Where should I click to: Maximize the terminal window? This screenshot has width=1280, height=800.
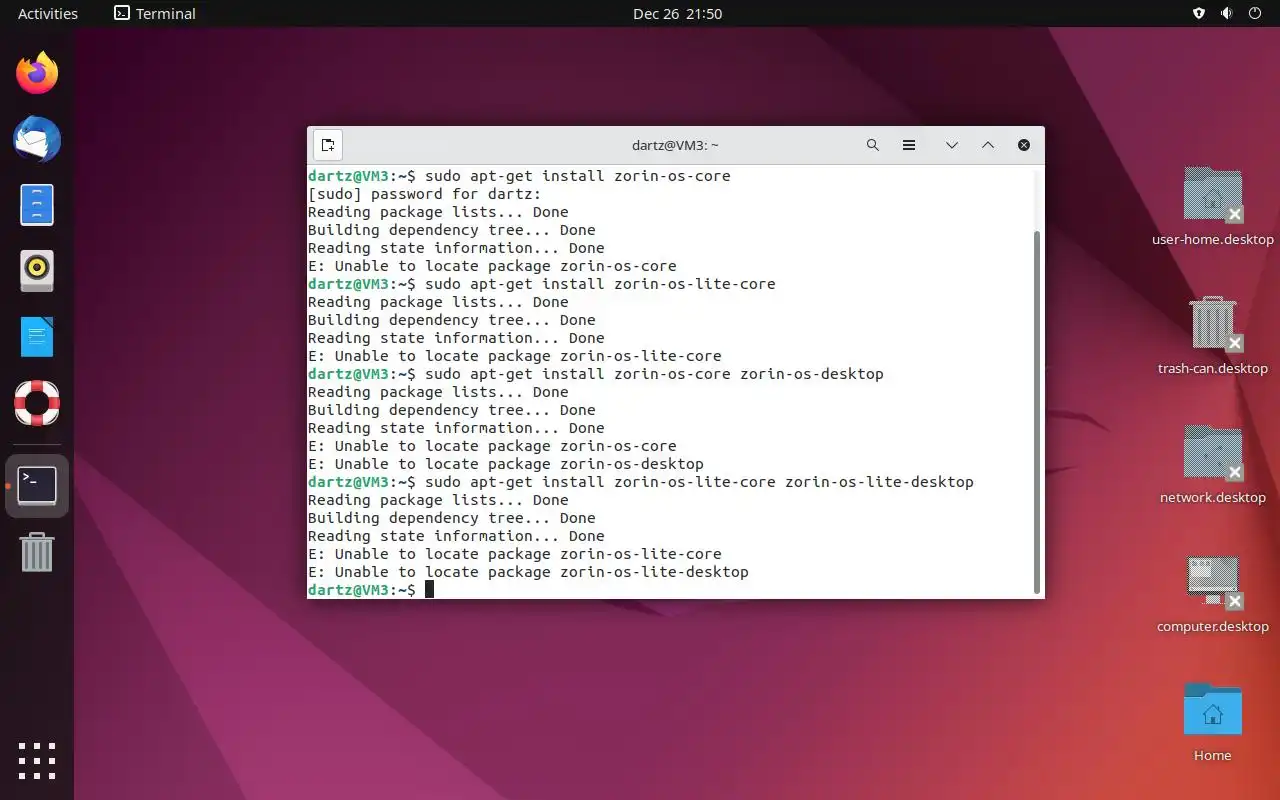[x=988, y=145]
